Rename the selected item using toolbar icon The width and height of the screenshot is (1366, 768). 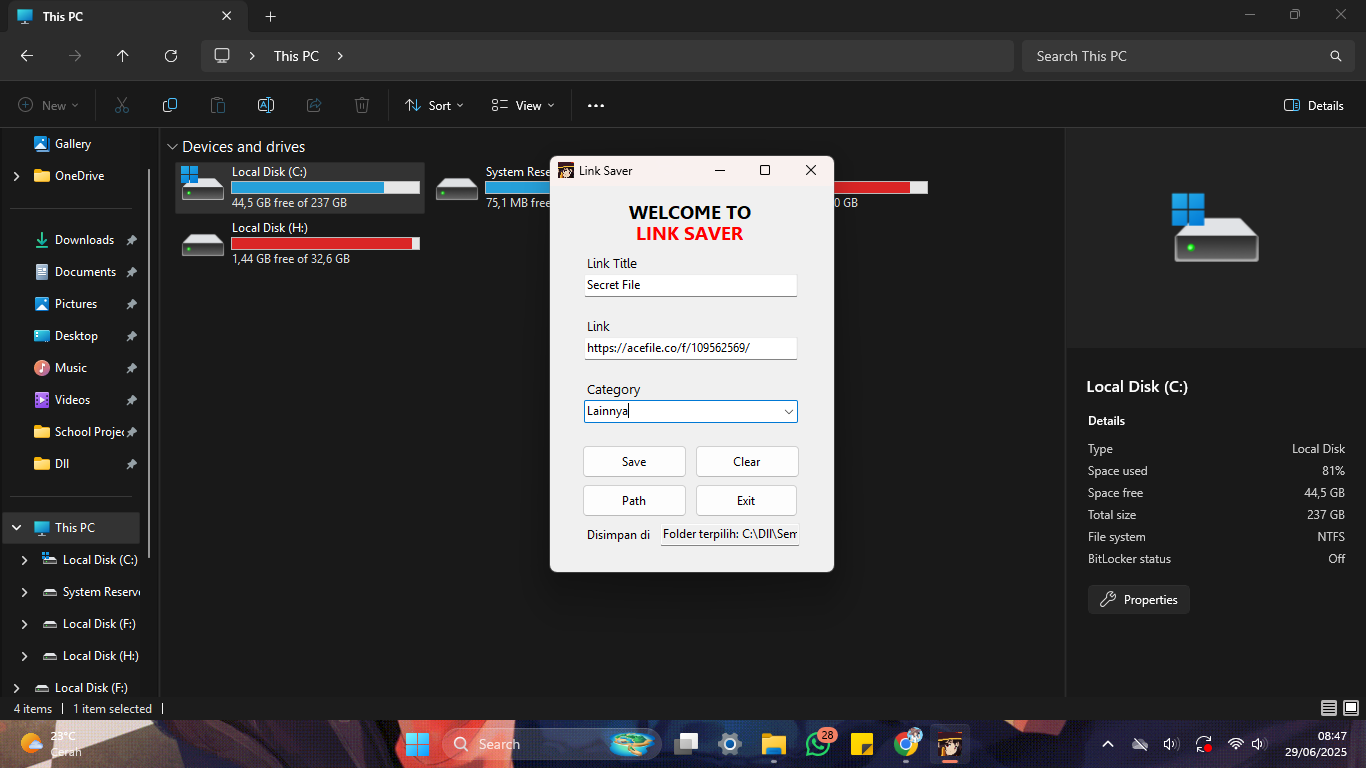coord(265,105)
